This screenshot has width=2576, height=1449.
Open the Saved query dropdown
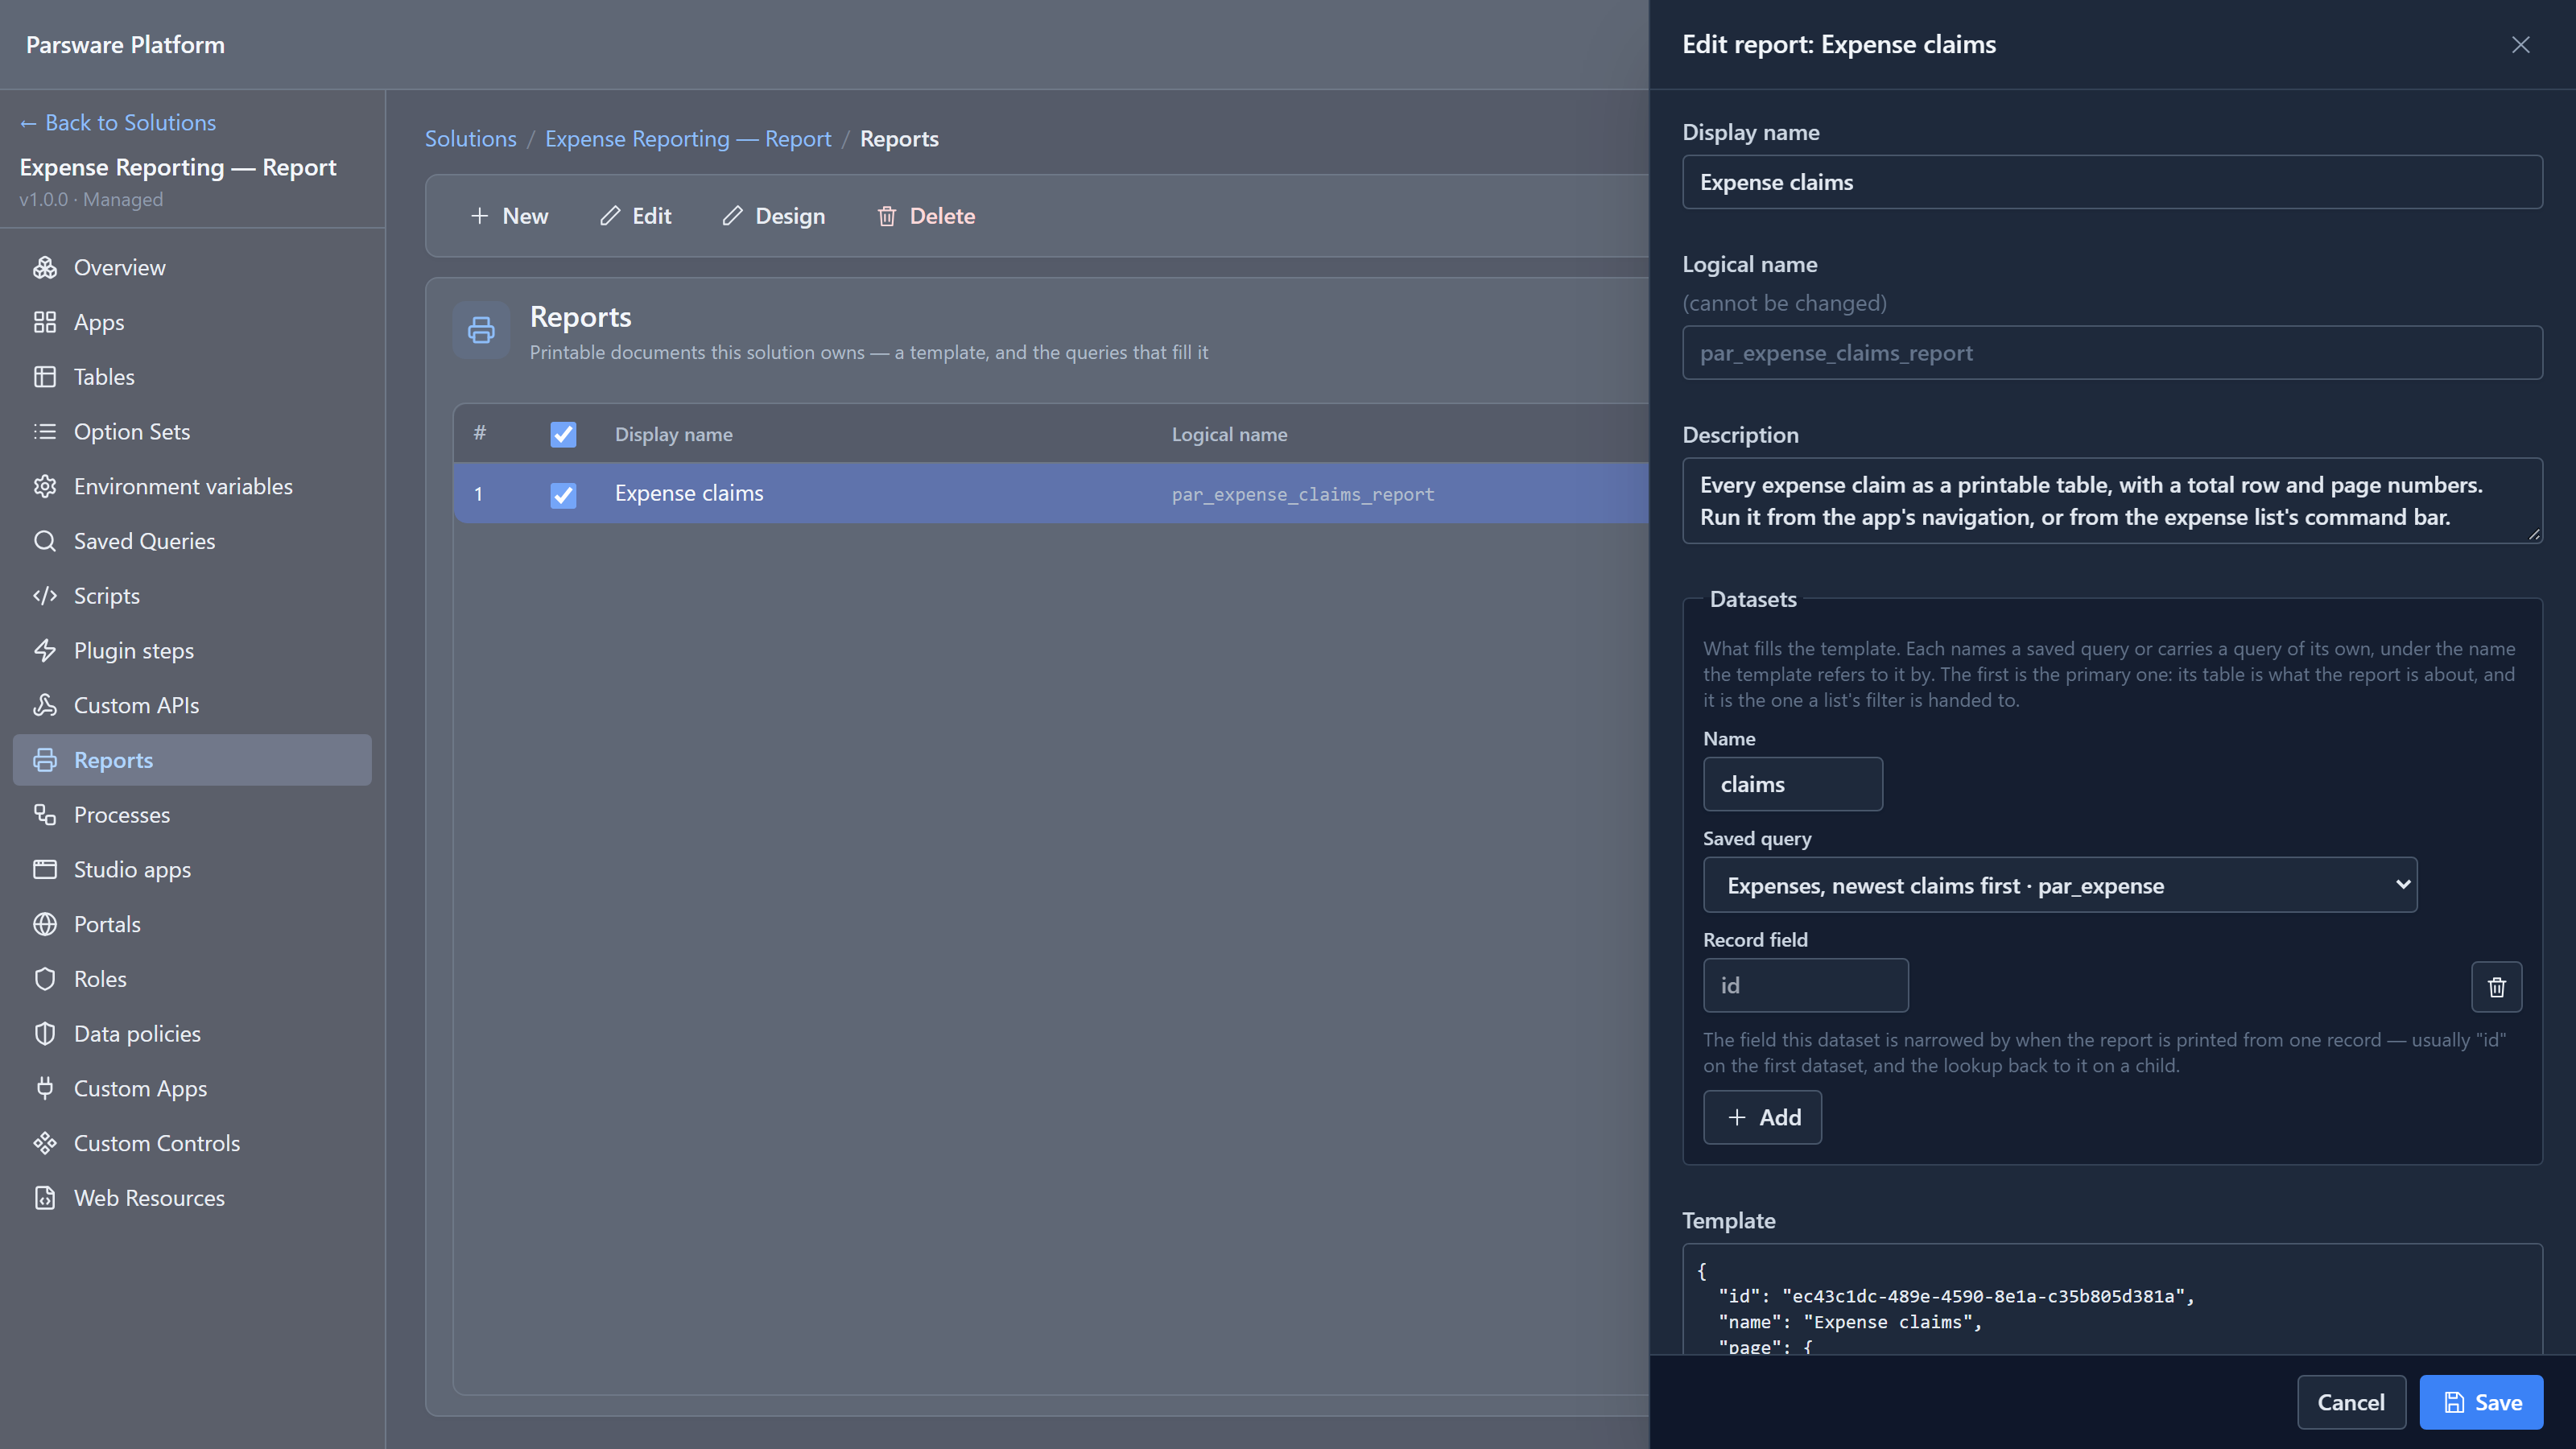pos(2060,885)
